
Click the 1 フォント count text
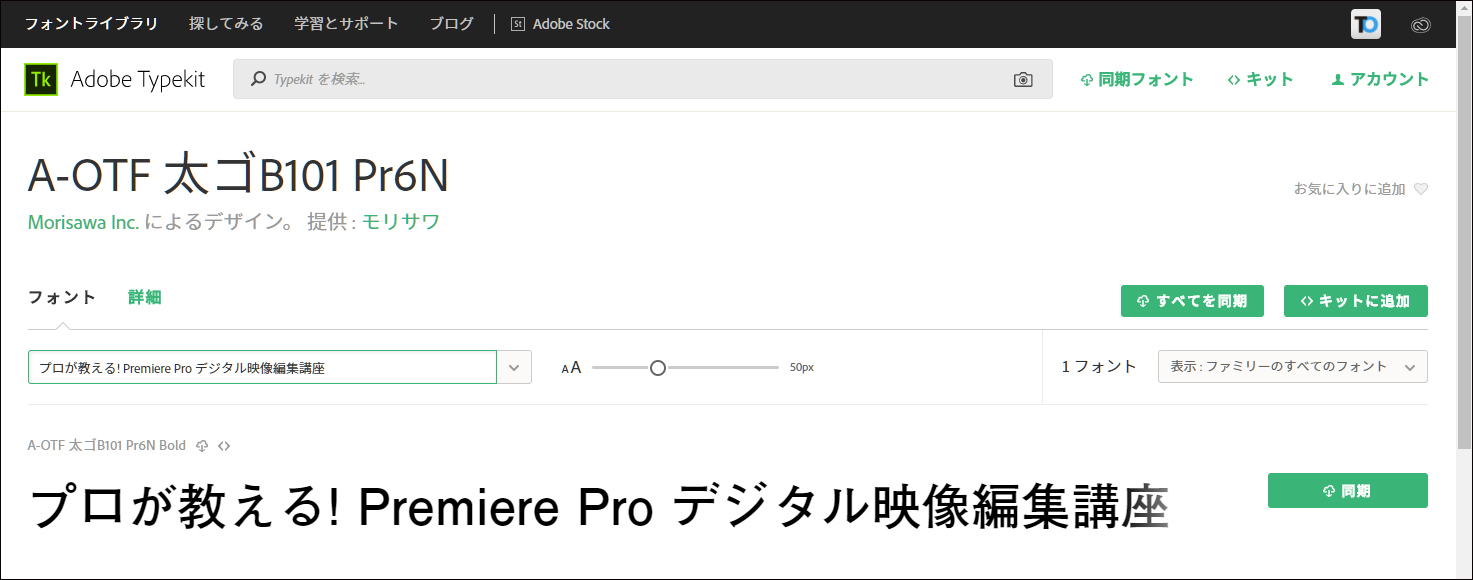click(1099, 367)
